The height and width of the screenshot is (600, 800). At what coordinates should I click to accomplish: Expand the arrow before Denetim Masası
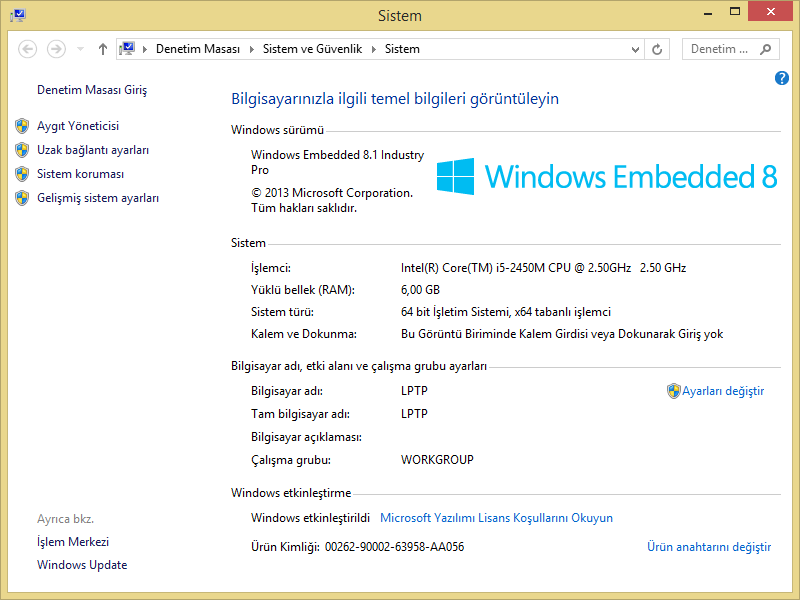pyautogui.click(x=145, y=49)
